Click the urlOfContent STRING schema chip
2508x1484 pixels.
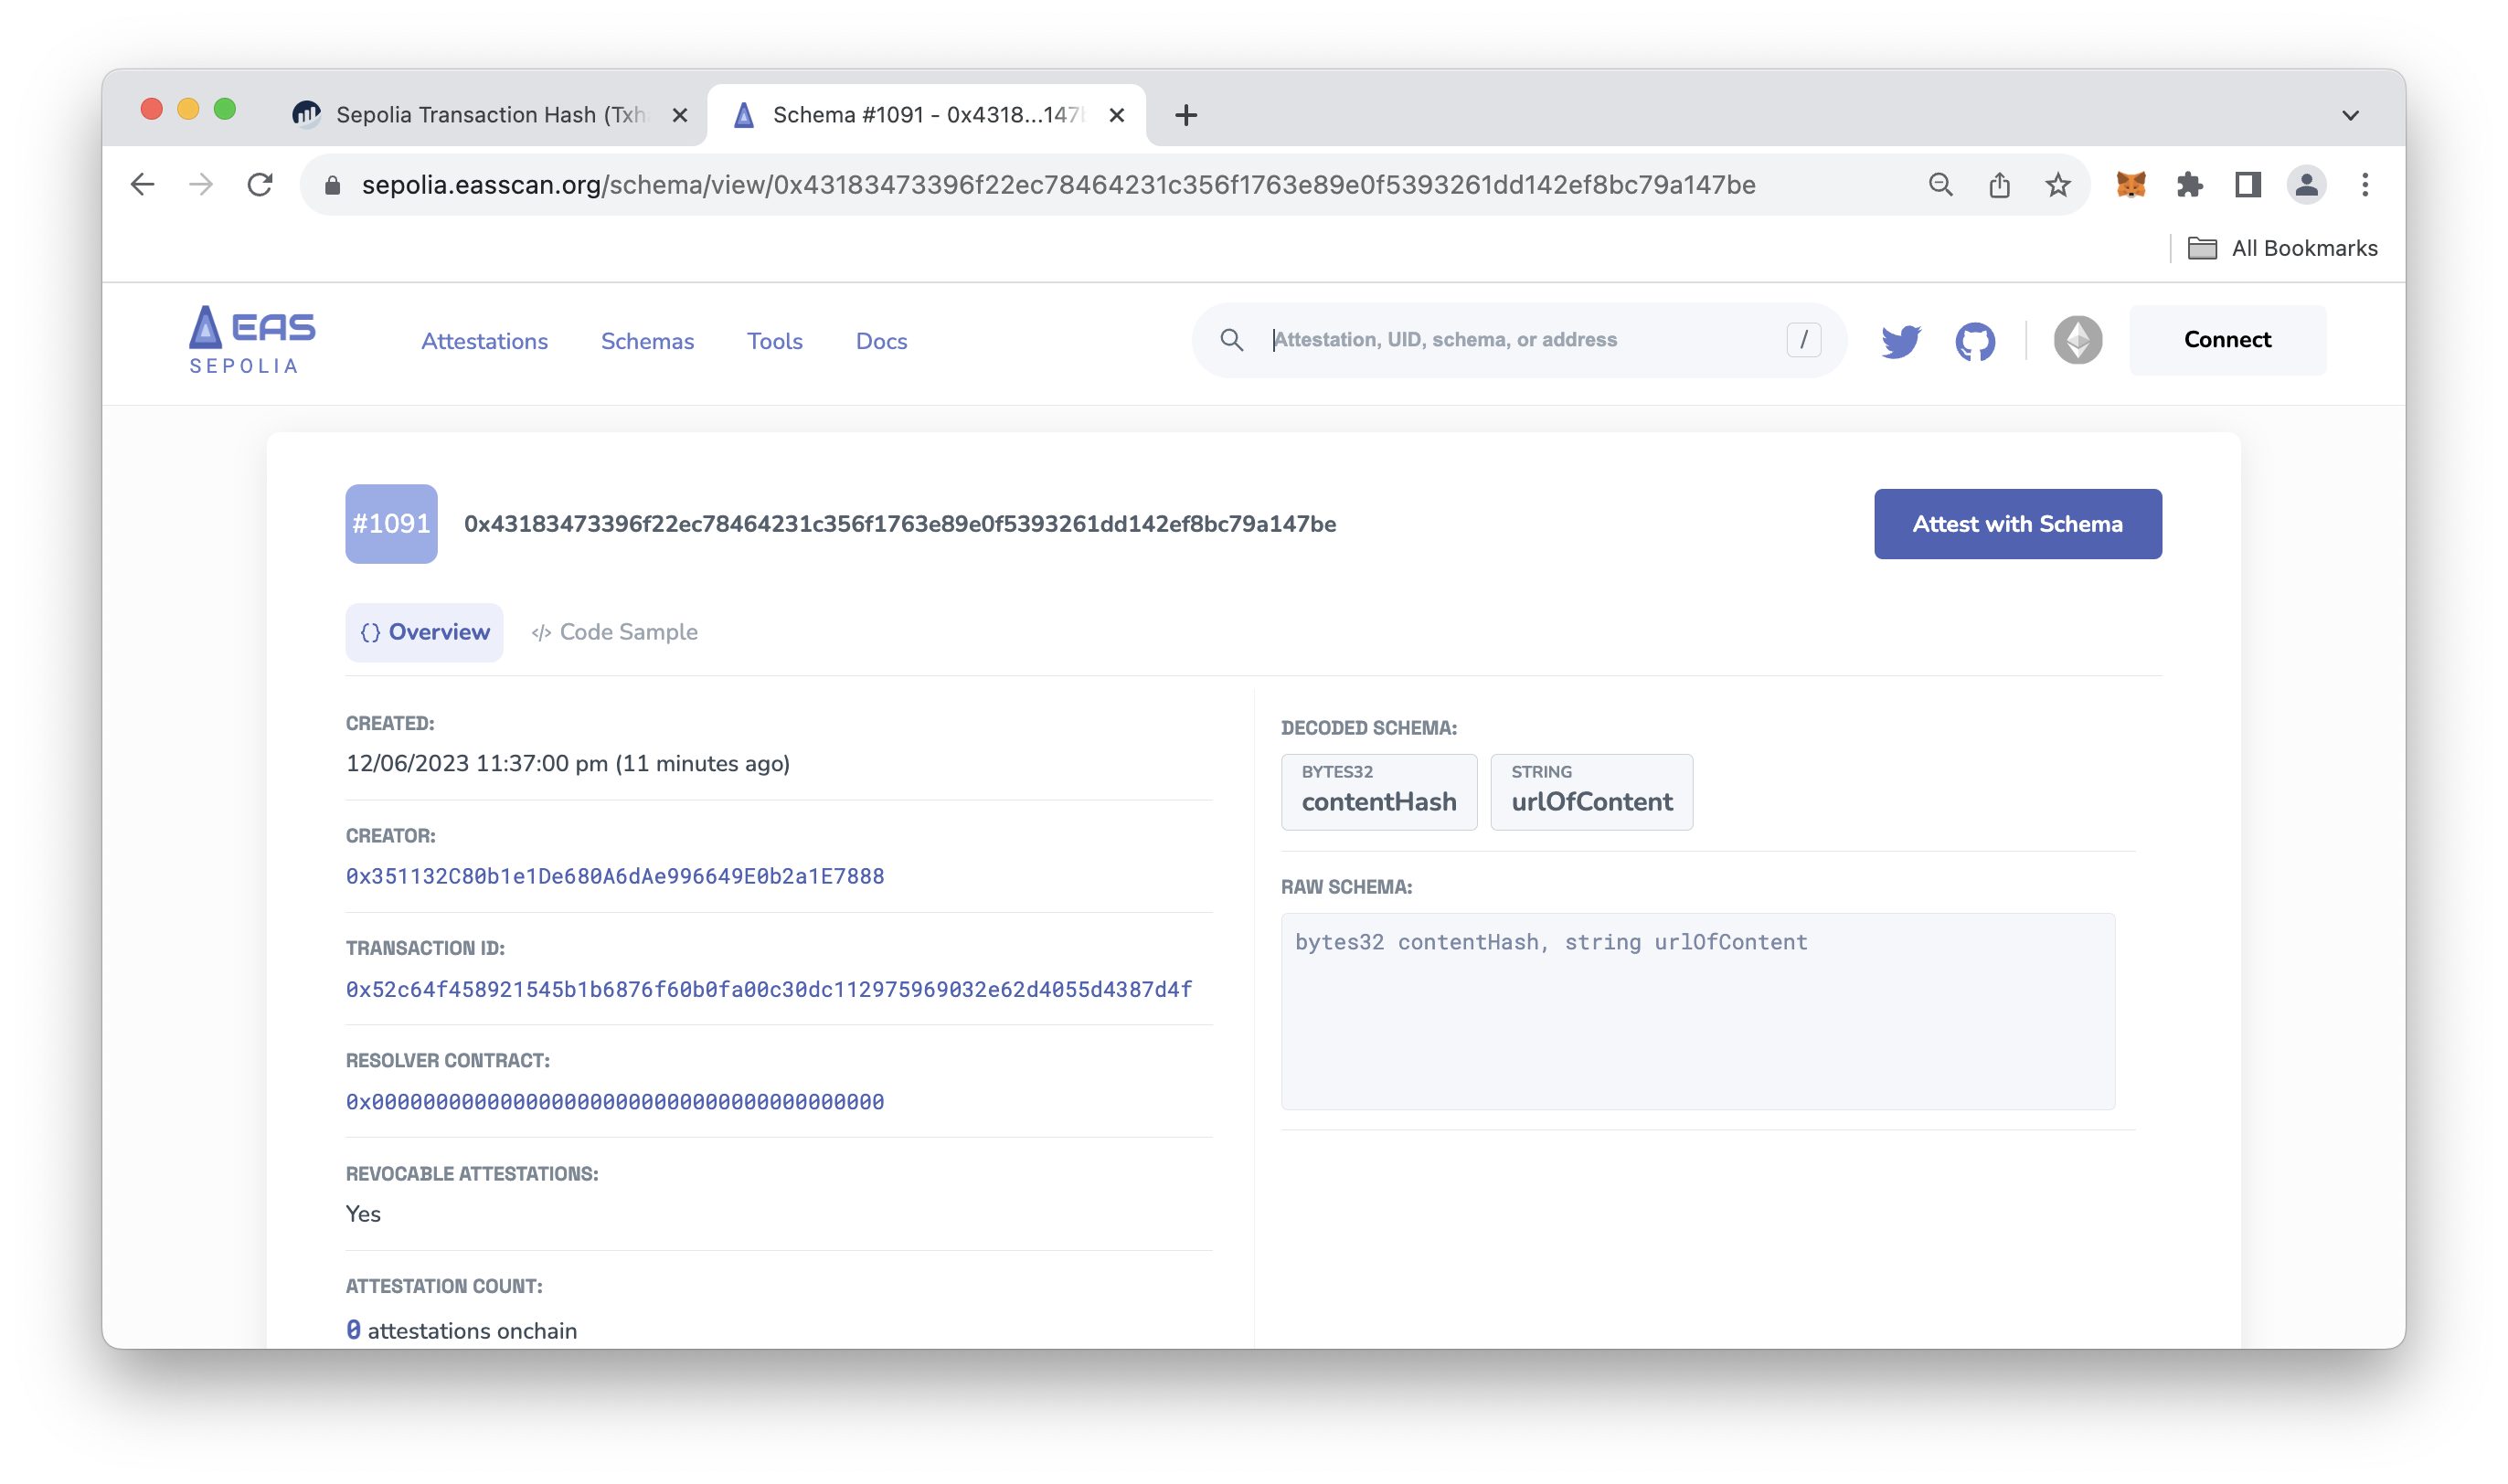(x=1591, y=792)
